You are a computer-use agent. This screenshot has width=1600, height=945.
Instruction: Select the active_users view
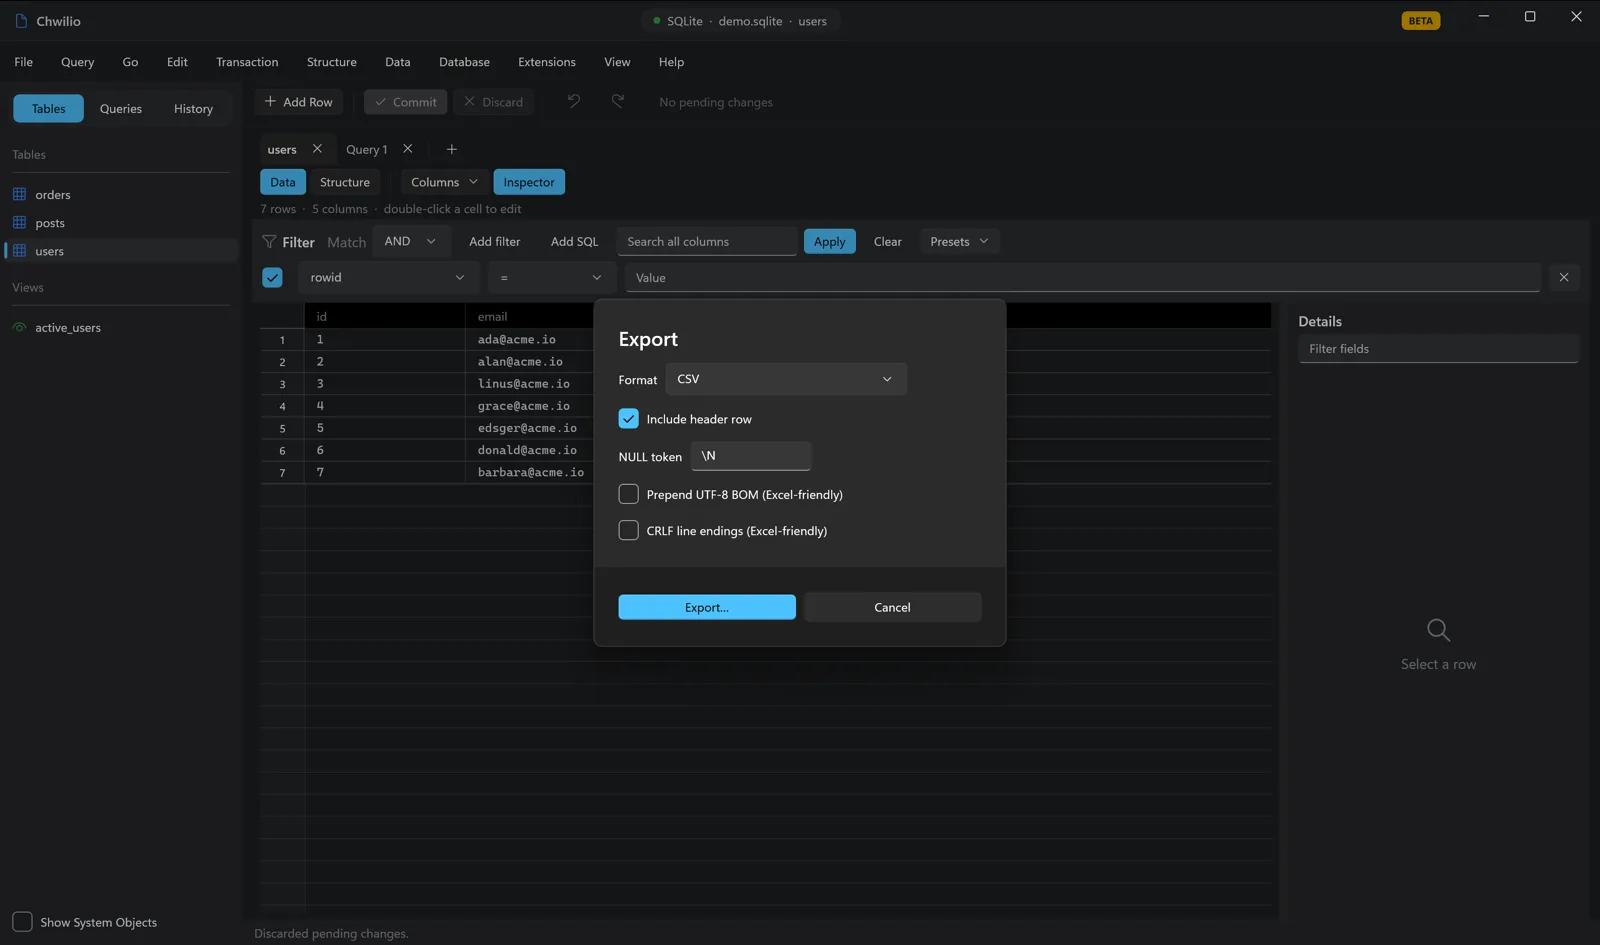tap(120, 327)
